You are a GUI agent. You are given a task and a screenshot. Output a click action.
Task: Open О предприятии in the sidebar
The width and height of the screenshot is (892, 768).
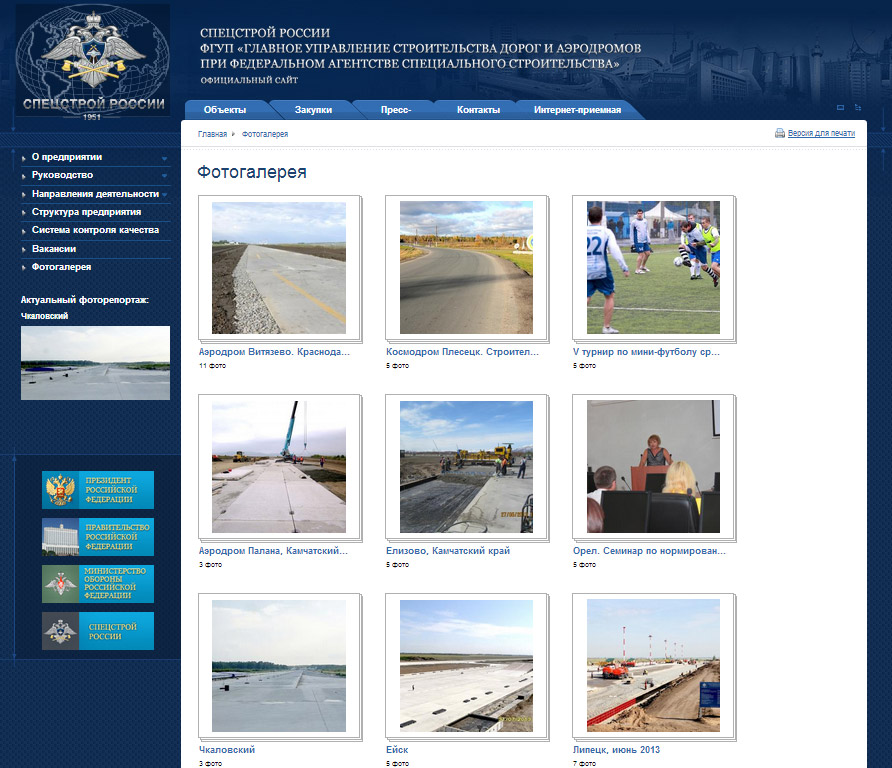click(67, 157)
